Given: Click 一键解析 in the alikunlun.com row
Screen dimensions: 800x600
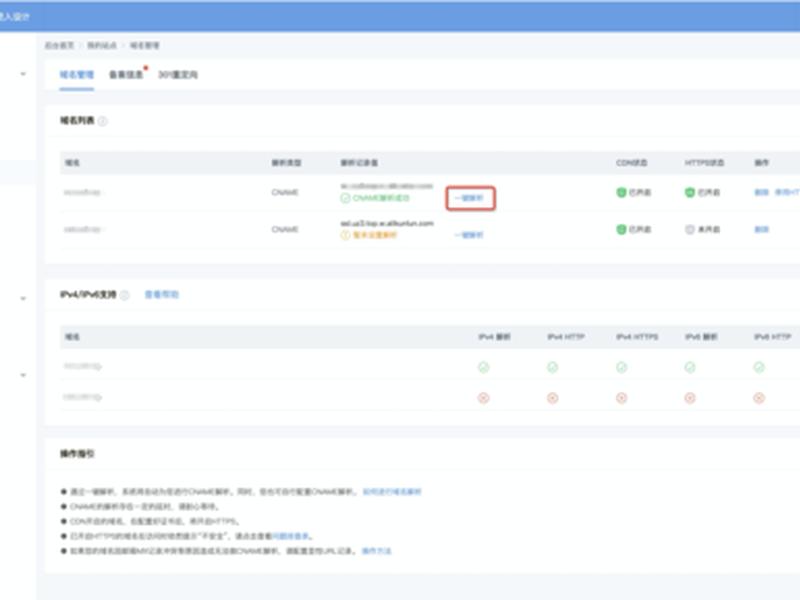Looking at the screenshot, I should pyautogui.click(x=469, y=235).
